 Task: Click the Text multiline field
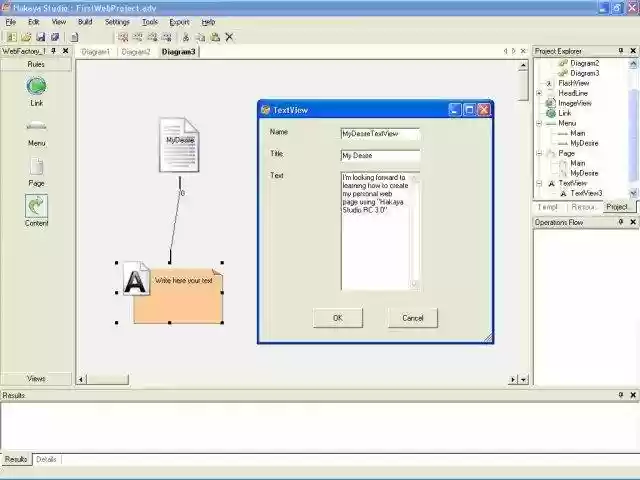pos(380,231)
